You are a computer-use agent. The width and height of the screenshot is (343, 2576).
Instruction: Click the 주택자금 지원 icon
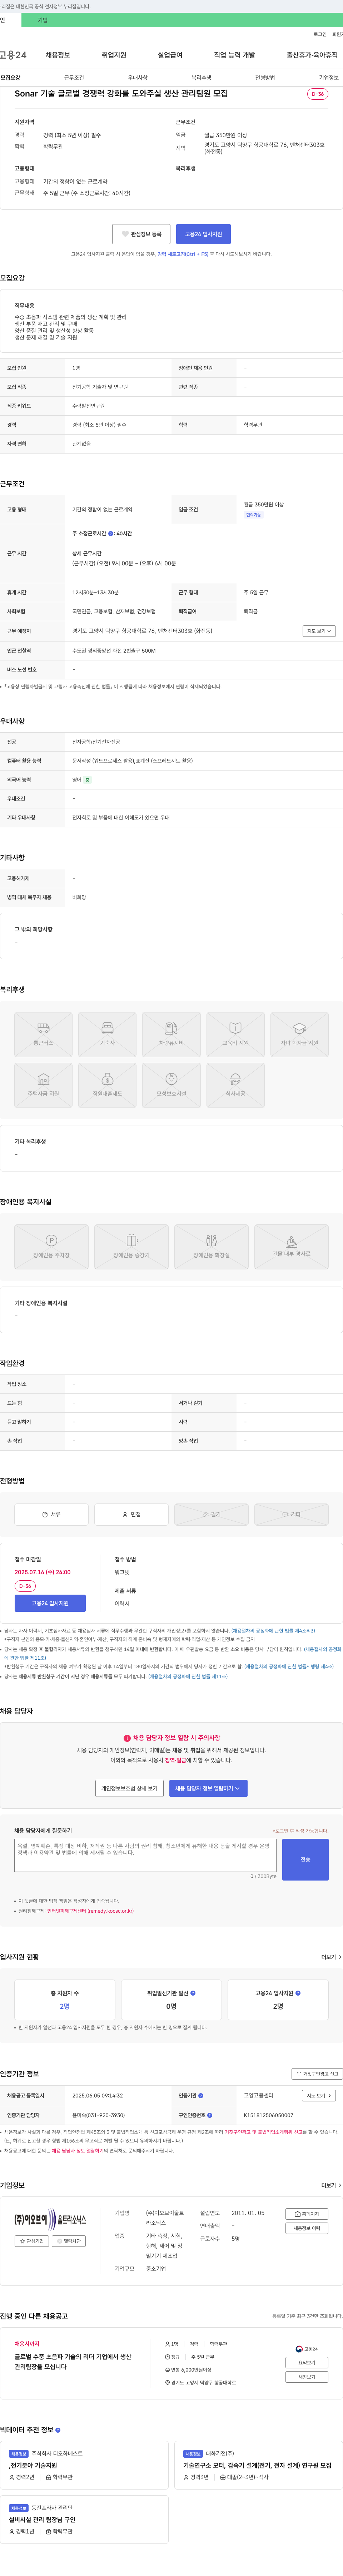click(43, 1085)
